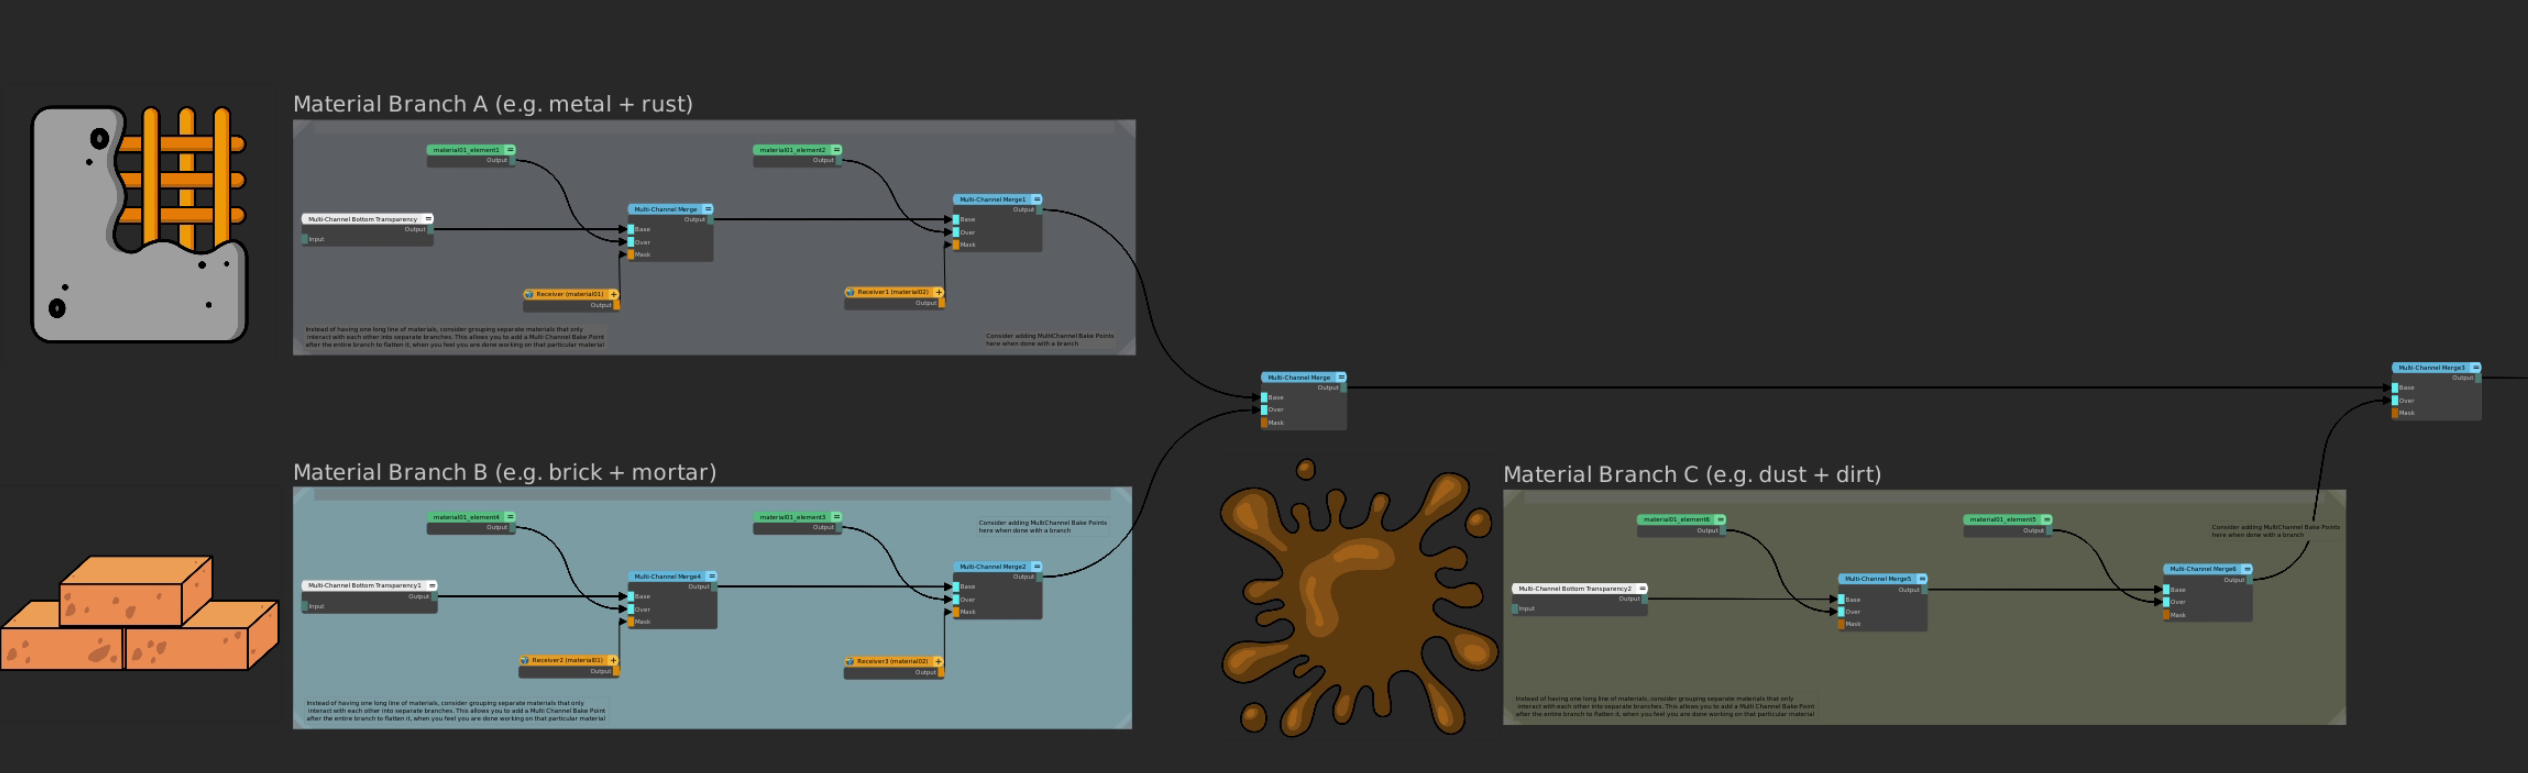
Task: Click the orange brick stack image
Action: tap(140, 614)
